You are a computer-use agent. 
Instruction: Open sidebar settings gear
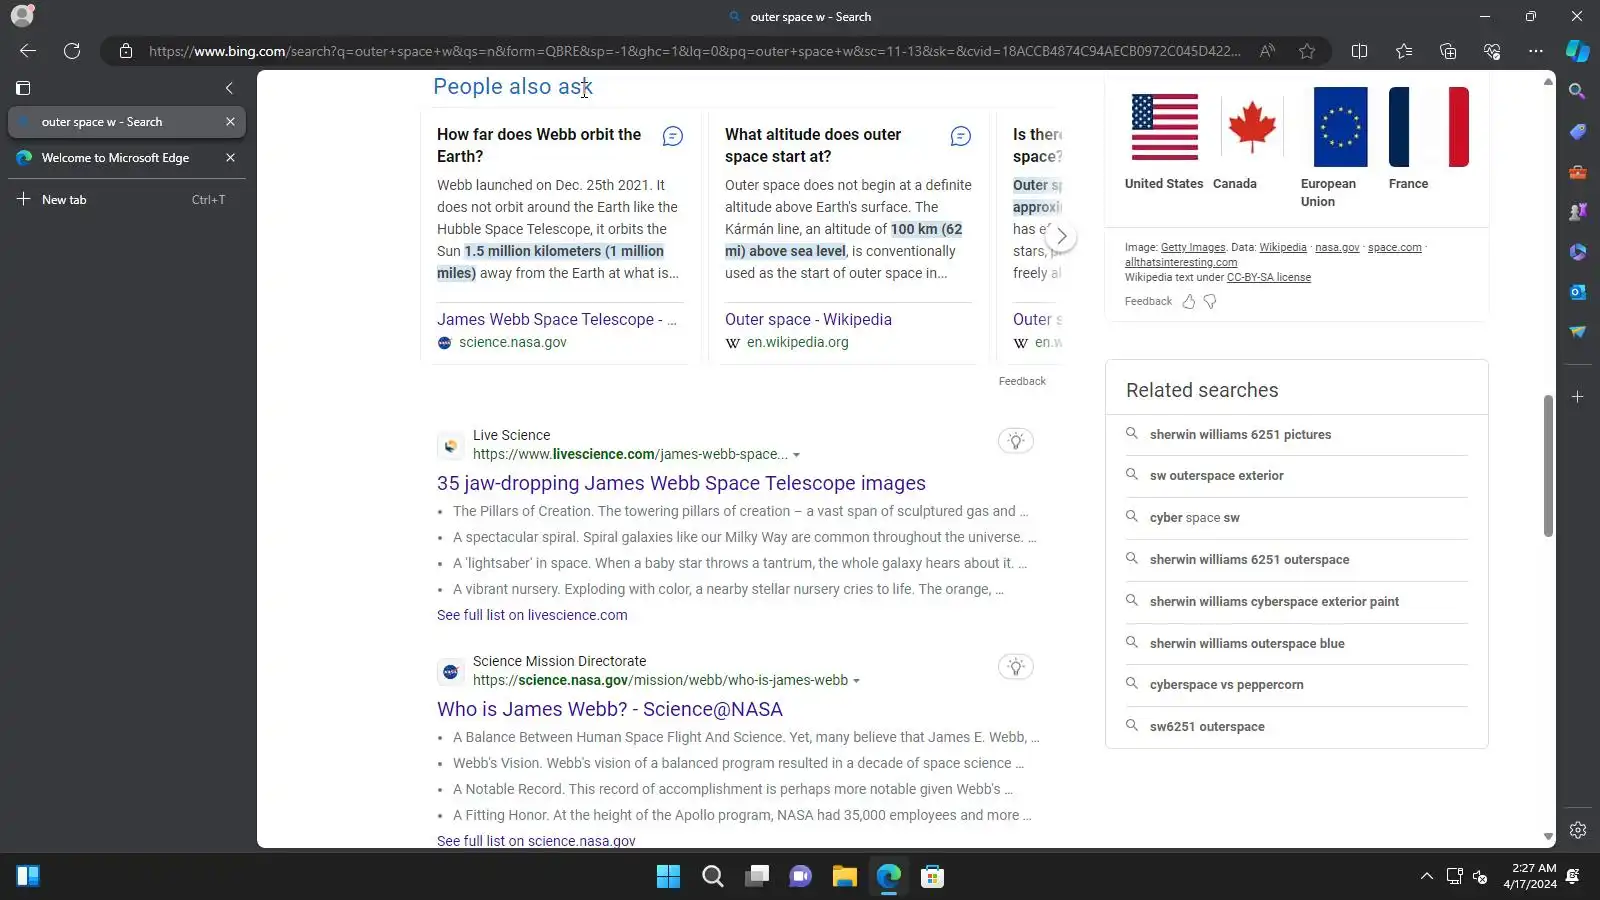coord(1578,830)
